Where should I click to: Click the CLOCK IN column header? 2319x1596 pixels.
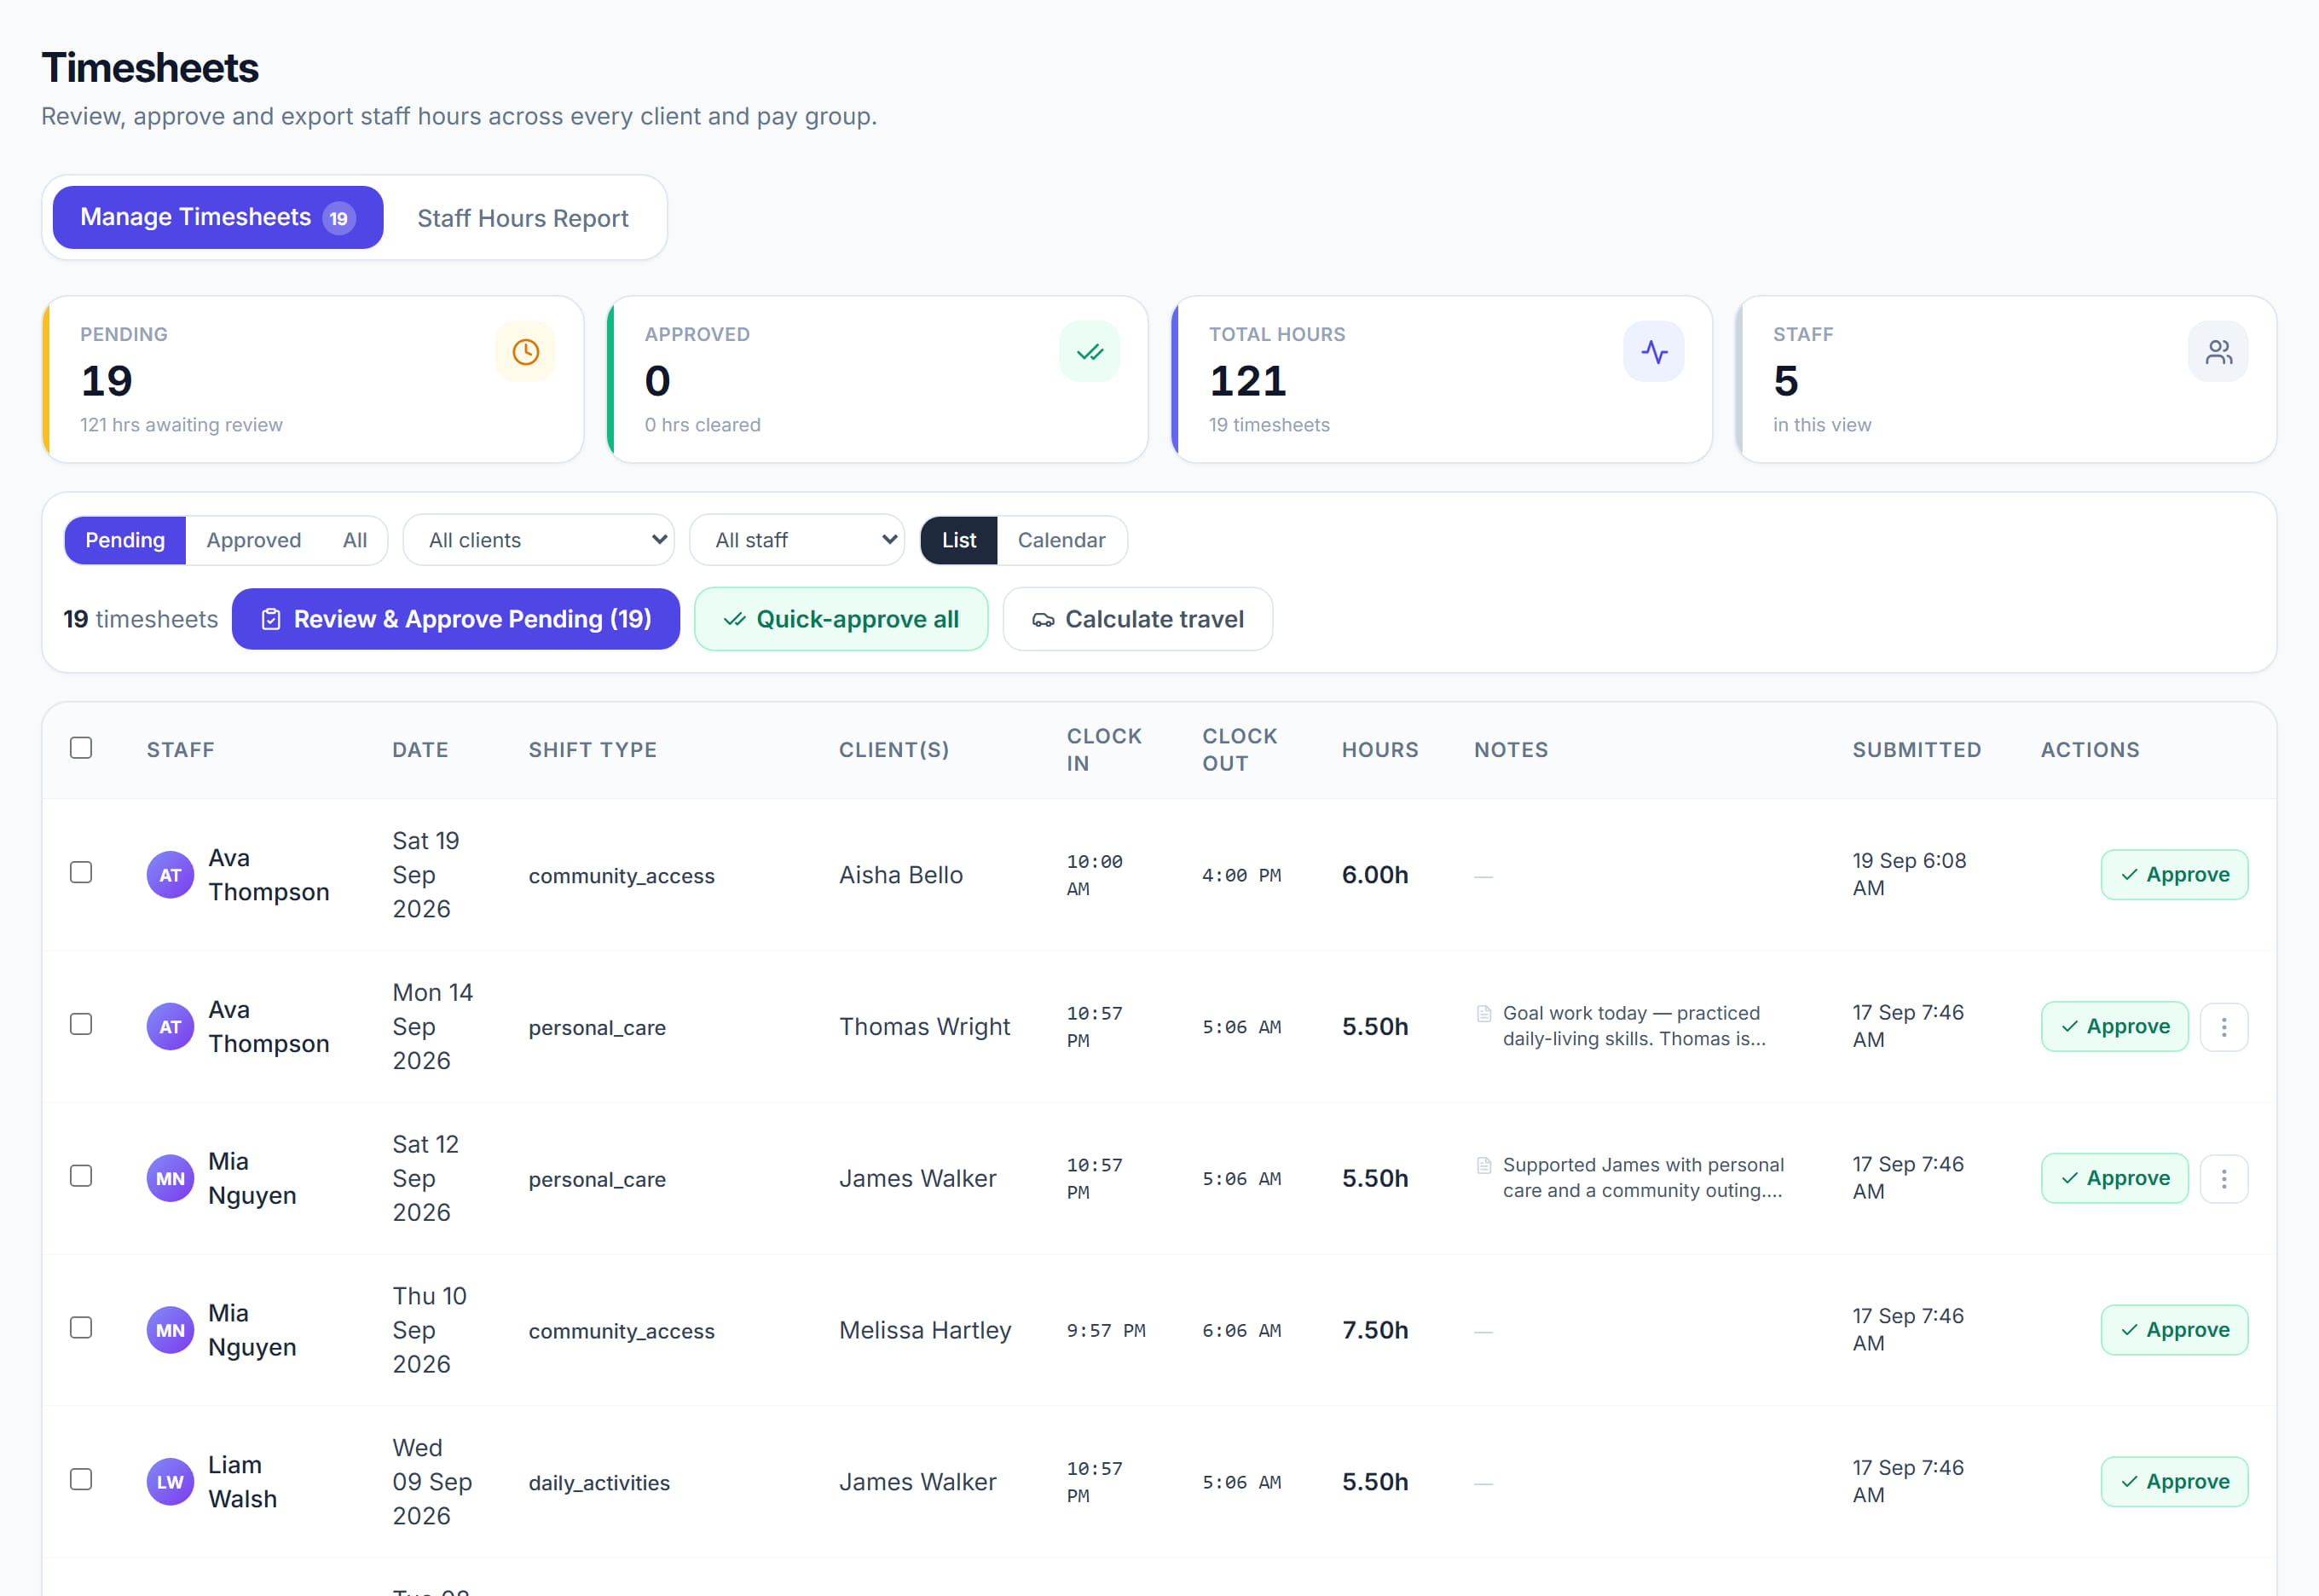(1104, 750)
